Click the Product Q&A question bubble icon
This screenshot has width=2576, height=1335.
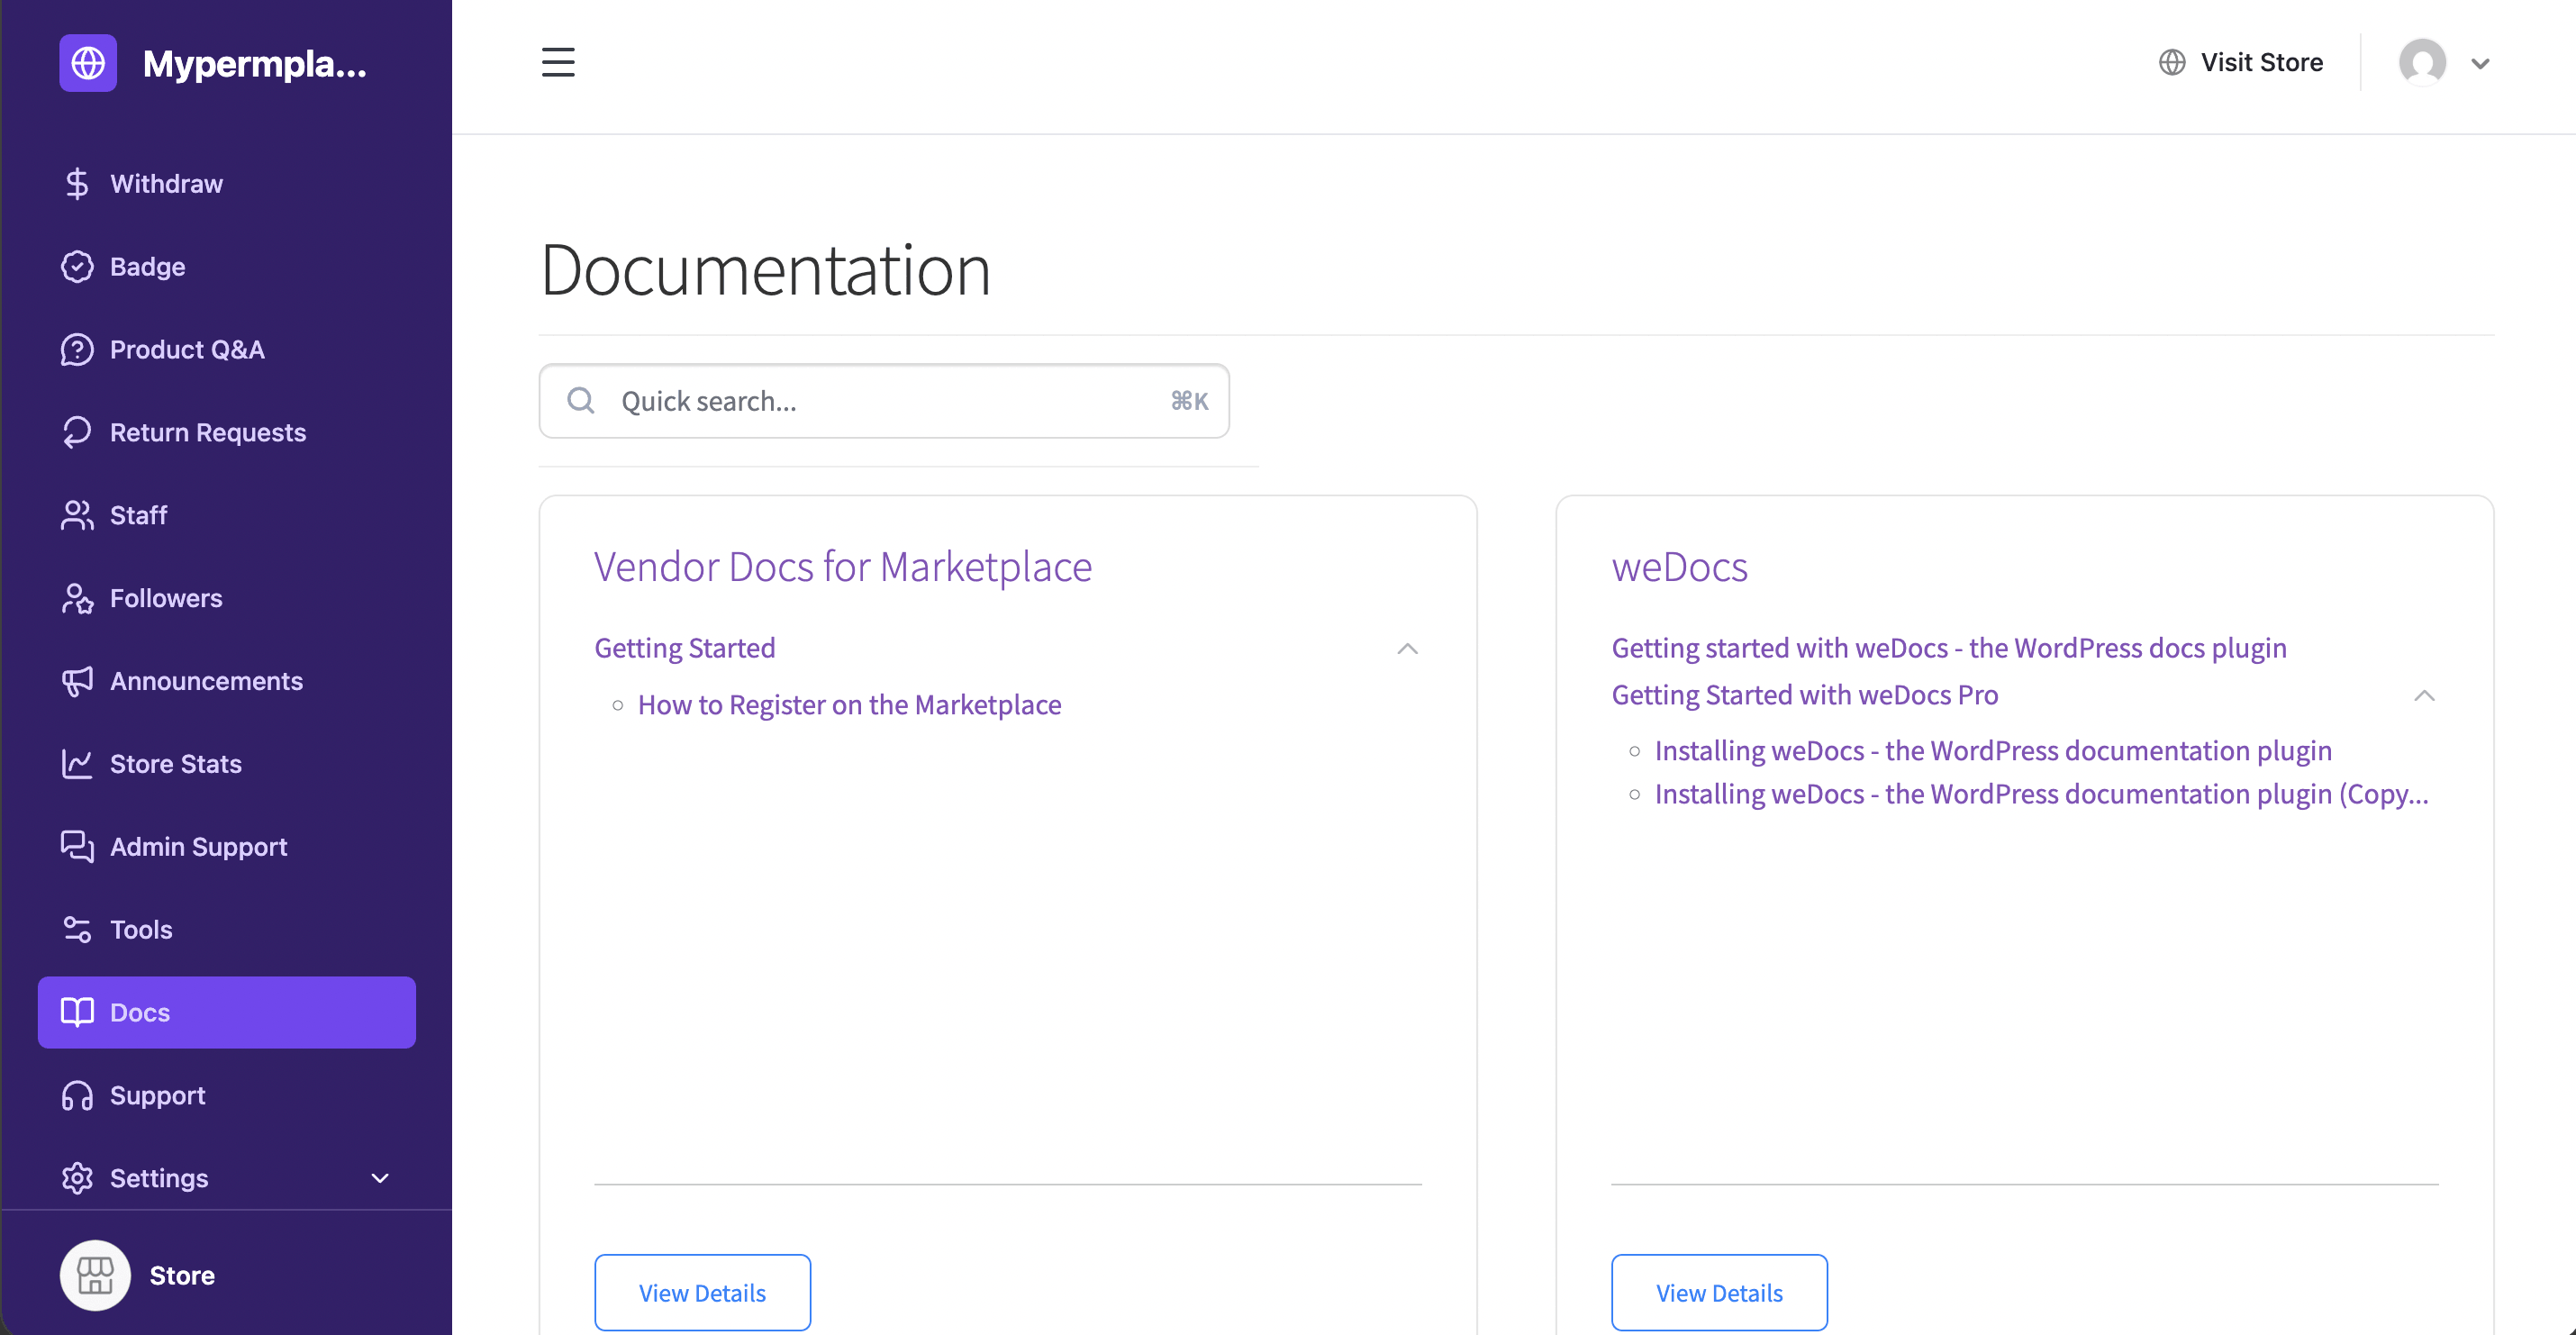coord(77,350)
